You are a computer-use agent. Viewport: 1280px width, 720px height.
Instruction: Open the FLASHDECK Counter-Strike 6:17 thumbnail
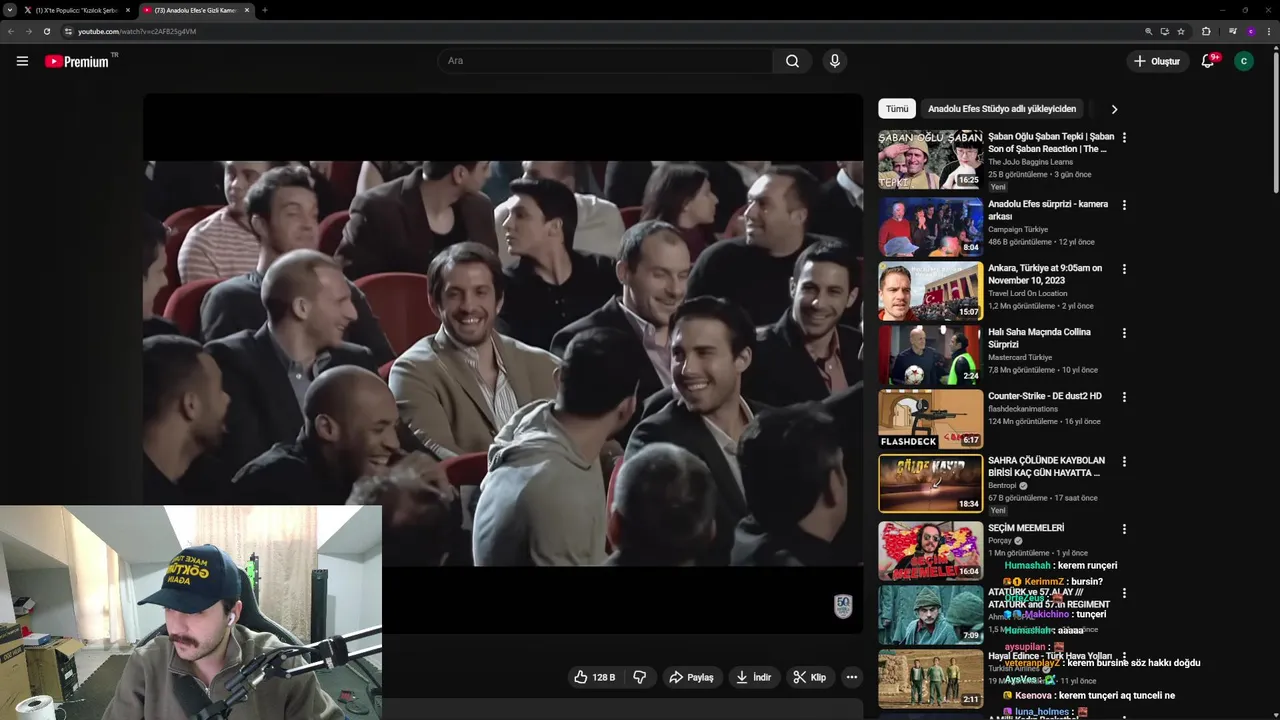point(931,419)
